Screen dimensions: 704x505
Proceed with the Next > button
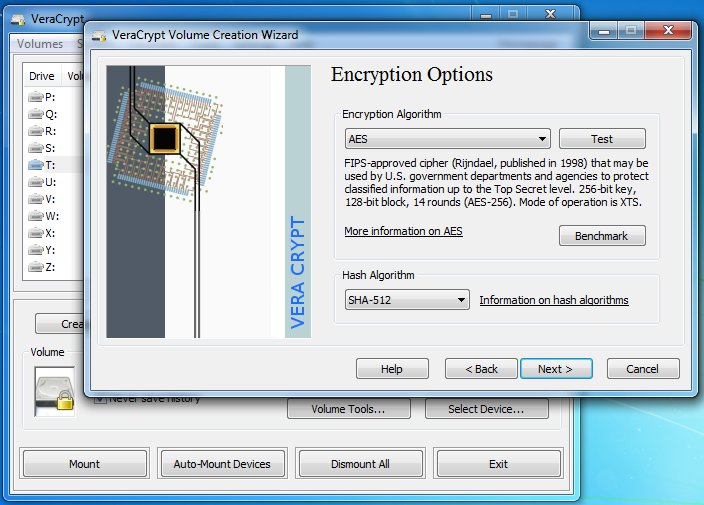(556, 369)
